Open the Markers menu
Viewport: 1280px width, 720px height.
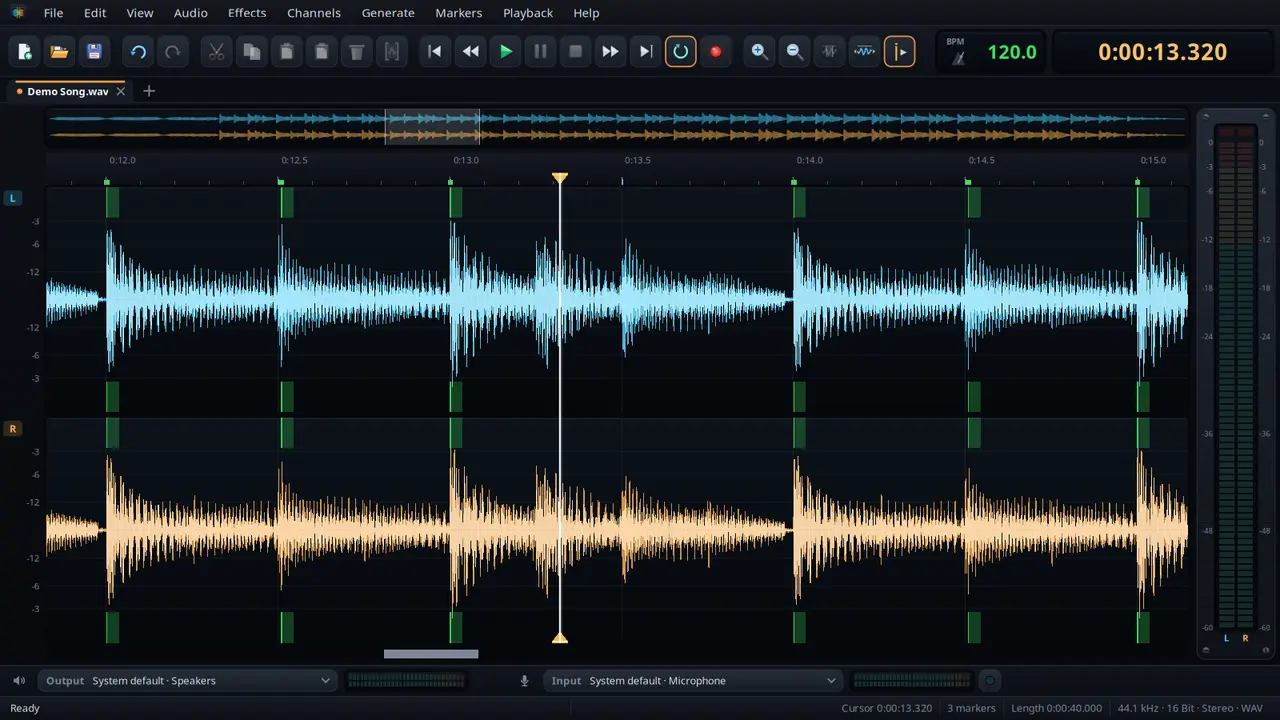459,13
